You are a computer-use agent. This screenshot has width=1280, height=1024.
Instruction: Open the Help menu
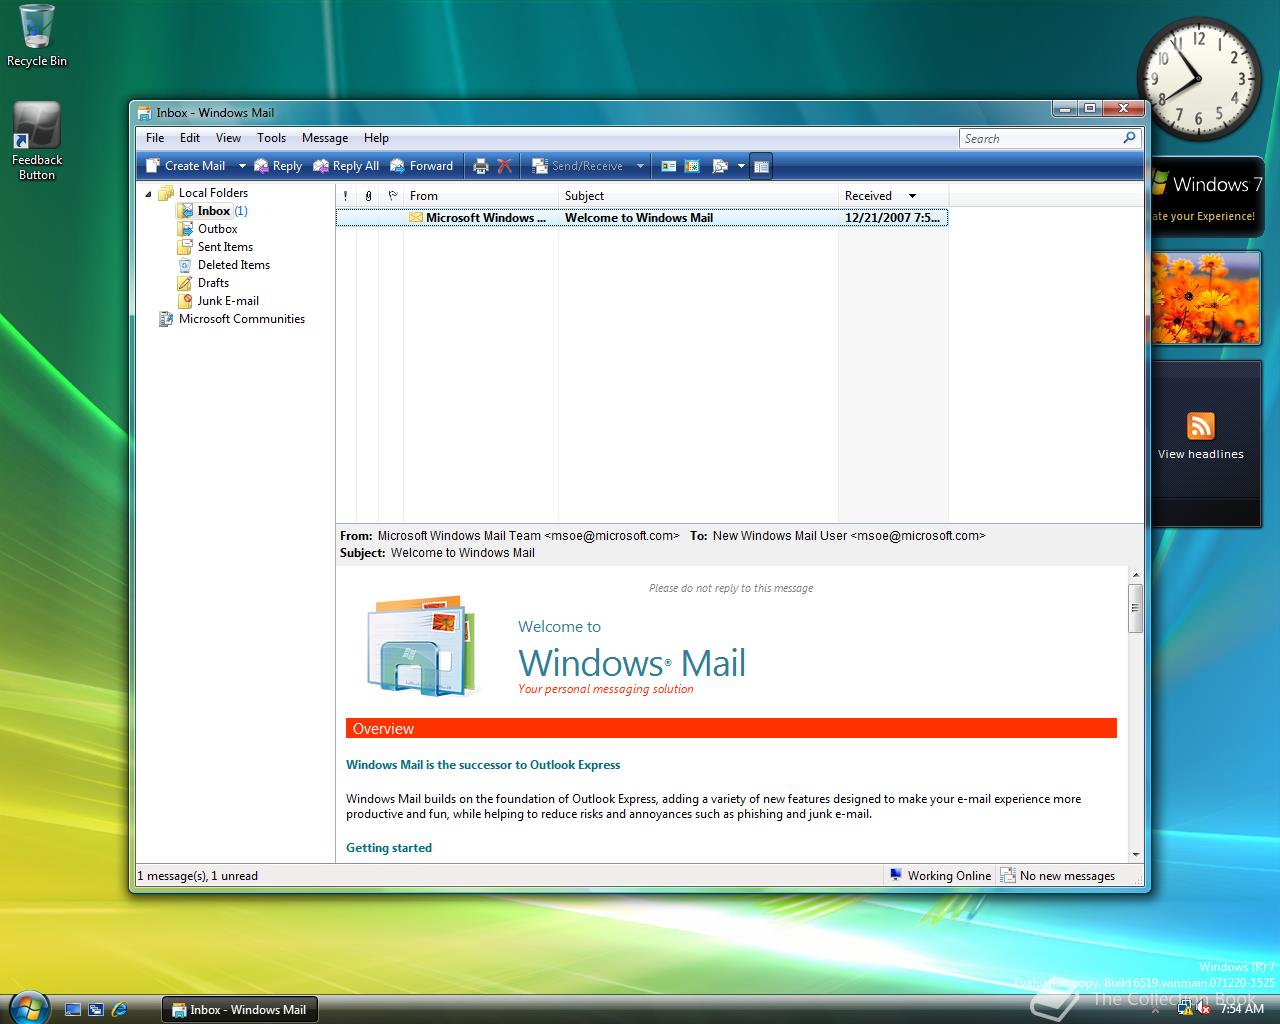tap(376, 138)
